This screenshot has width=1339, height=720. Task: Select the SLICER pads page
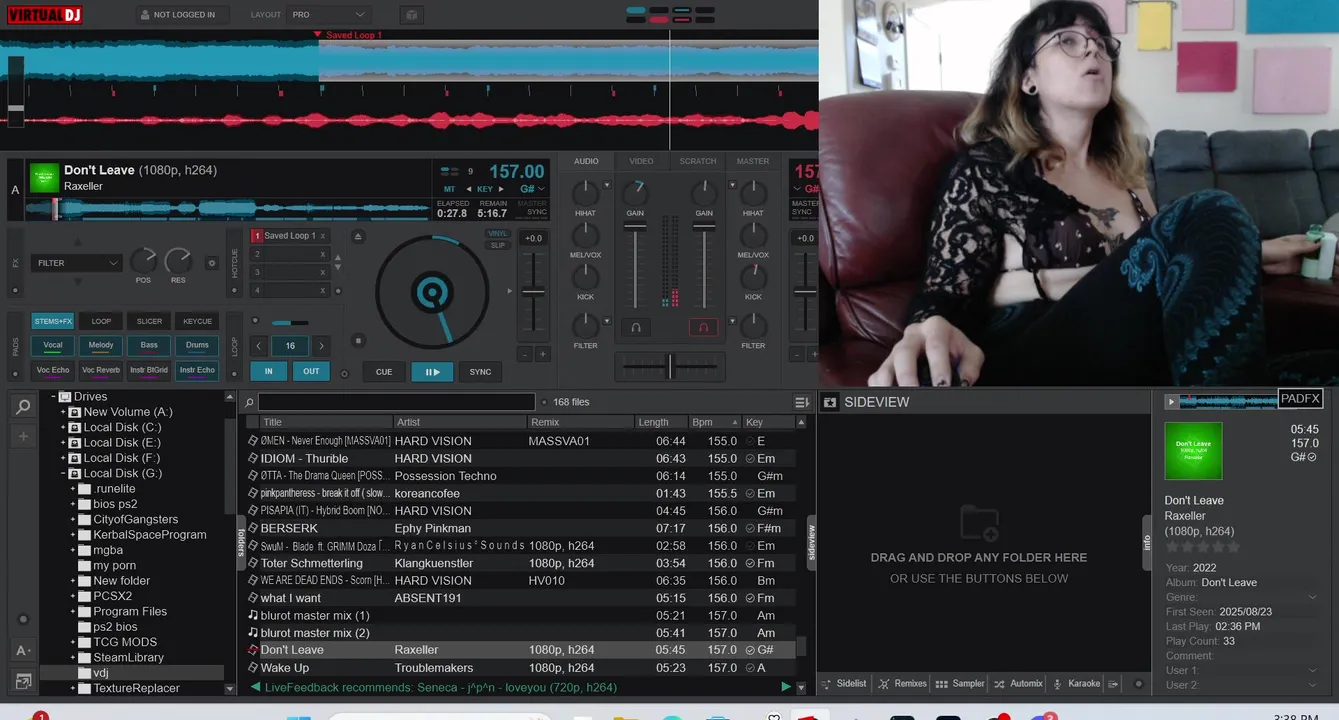click(x=149, y=321)
